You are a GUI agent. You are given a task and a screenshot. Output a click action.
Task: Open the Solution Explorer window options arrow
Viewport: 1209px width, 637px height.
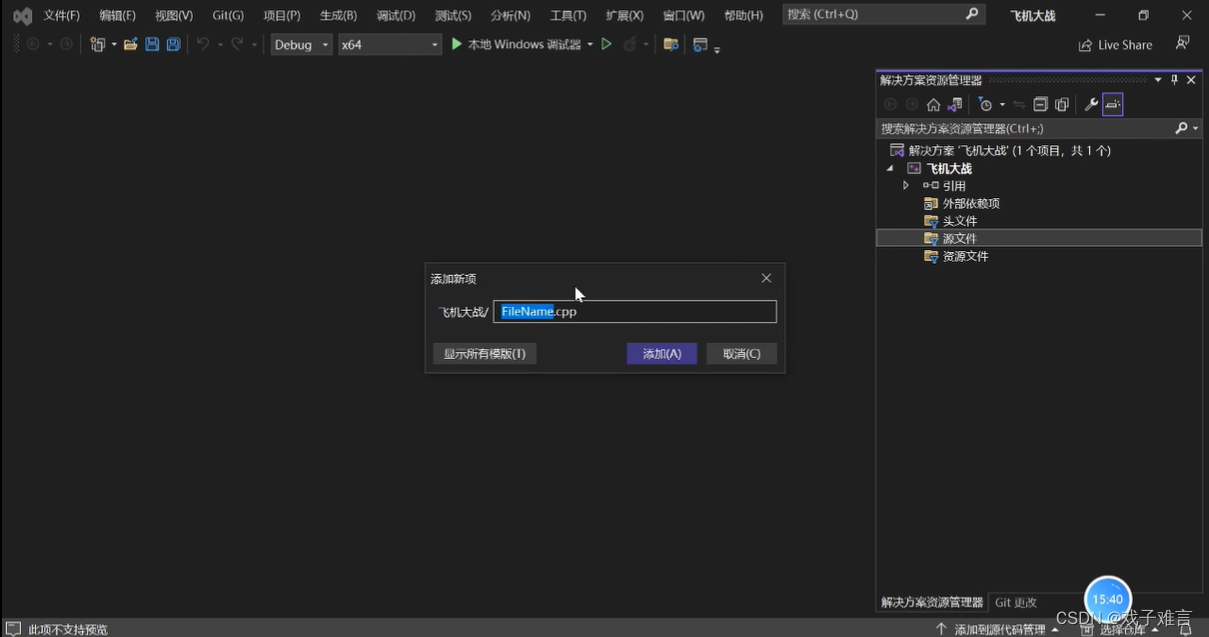pos(1158,80)
